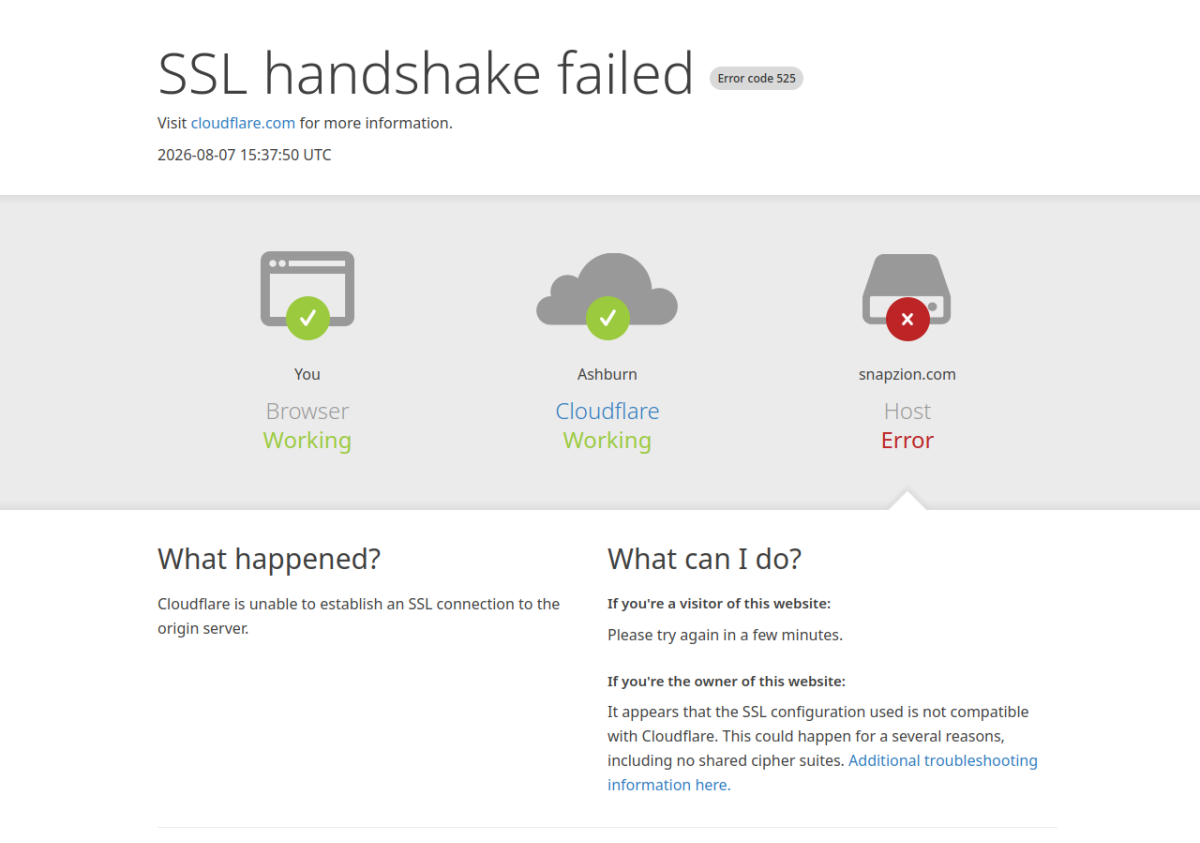Click the What can I do? heading
The height and width of the screenshot is (843, 1200).
pos(705,559)
